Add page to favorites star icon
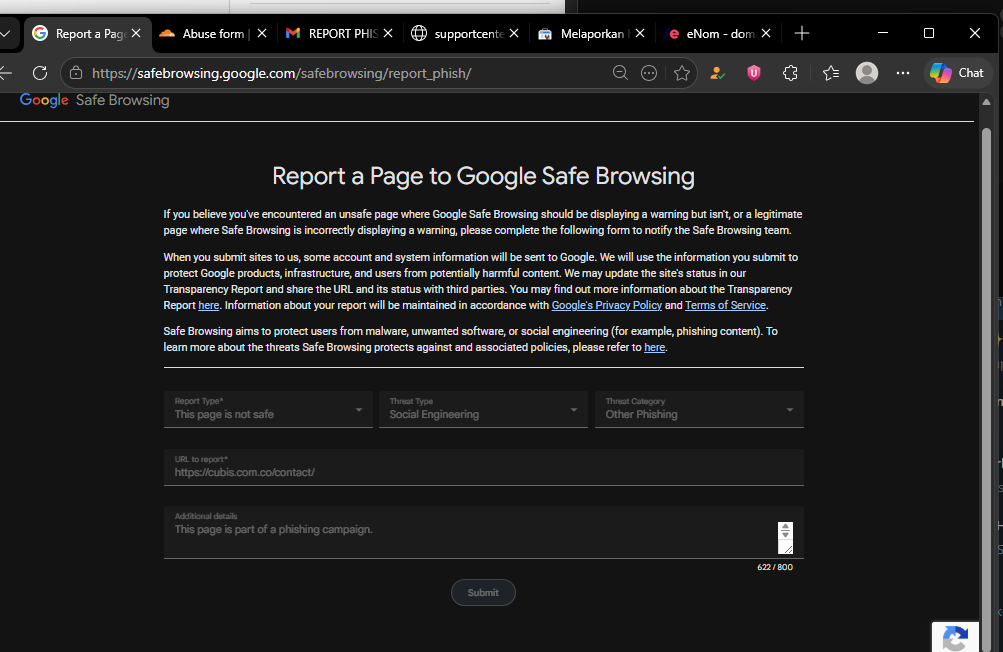Image resolution: width=1003 pixels, height=652 pixels. pos(682,73)
